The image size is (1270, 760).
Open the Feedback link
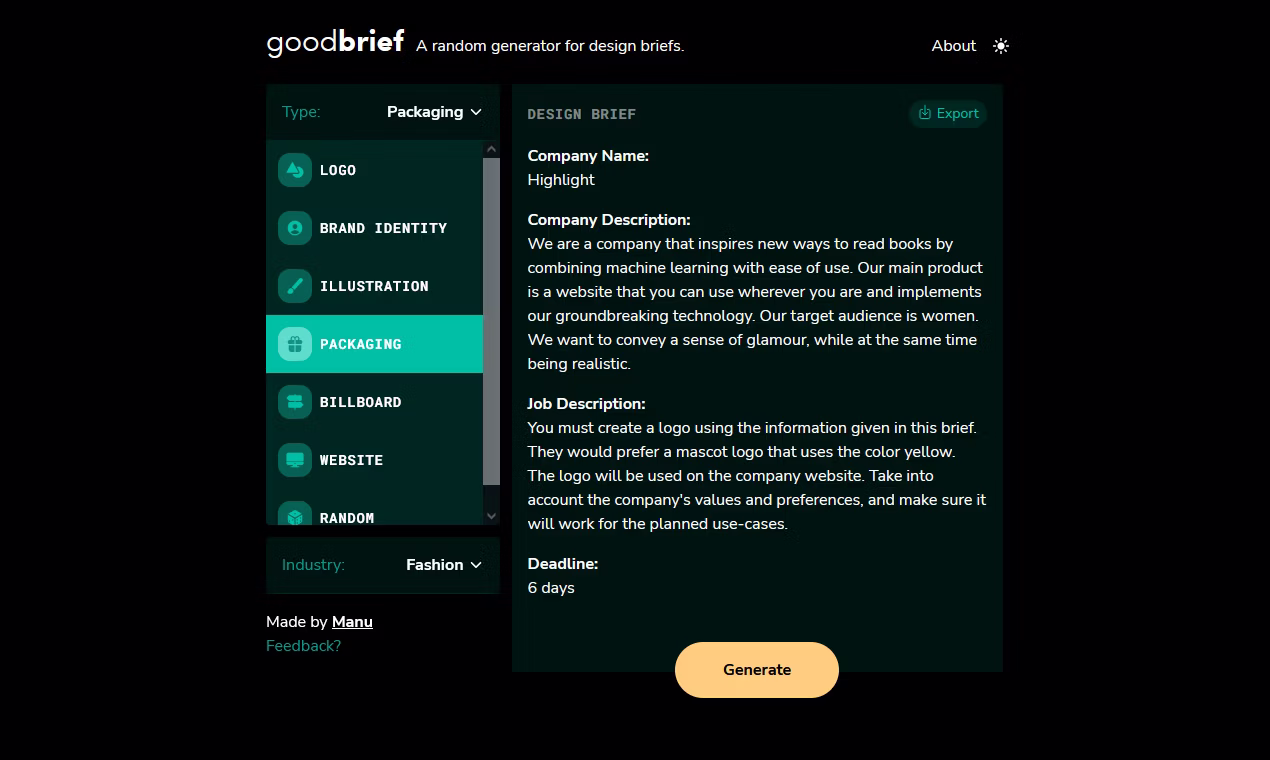[x=303, y=646]
